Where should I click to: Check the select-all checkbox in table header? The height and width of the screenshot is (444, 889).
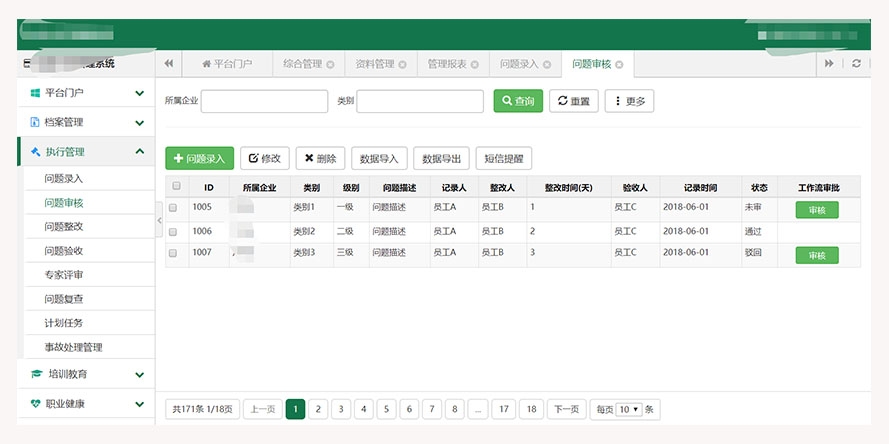[176, 186]
